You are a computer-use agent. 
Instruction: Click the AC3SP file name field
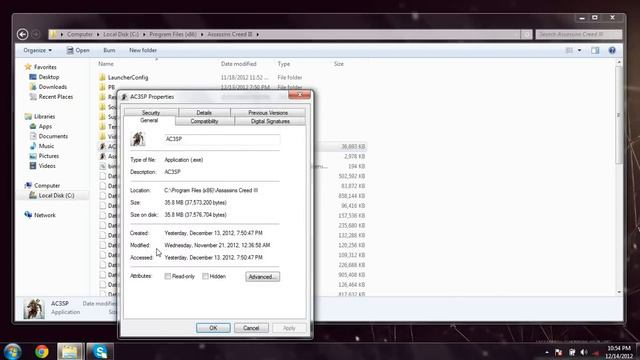pos(222,139)
